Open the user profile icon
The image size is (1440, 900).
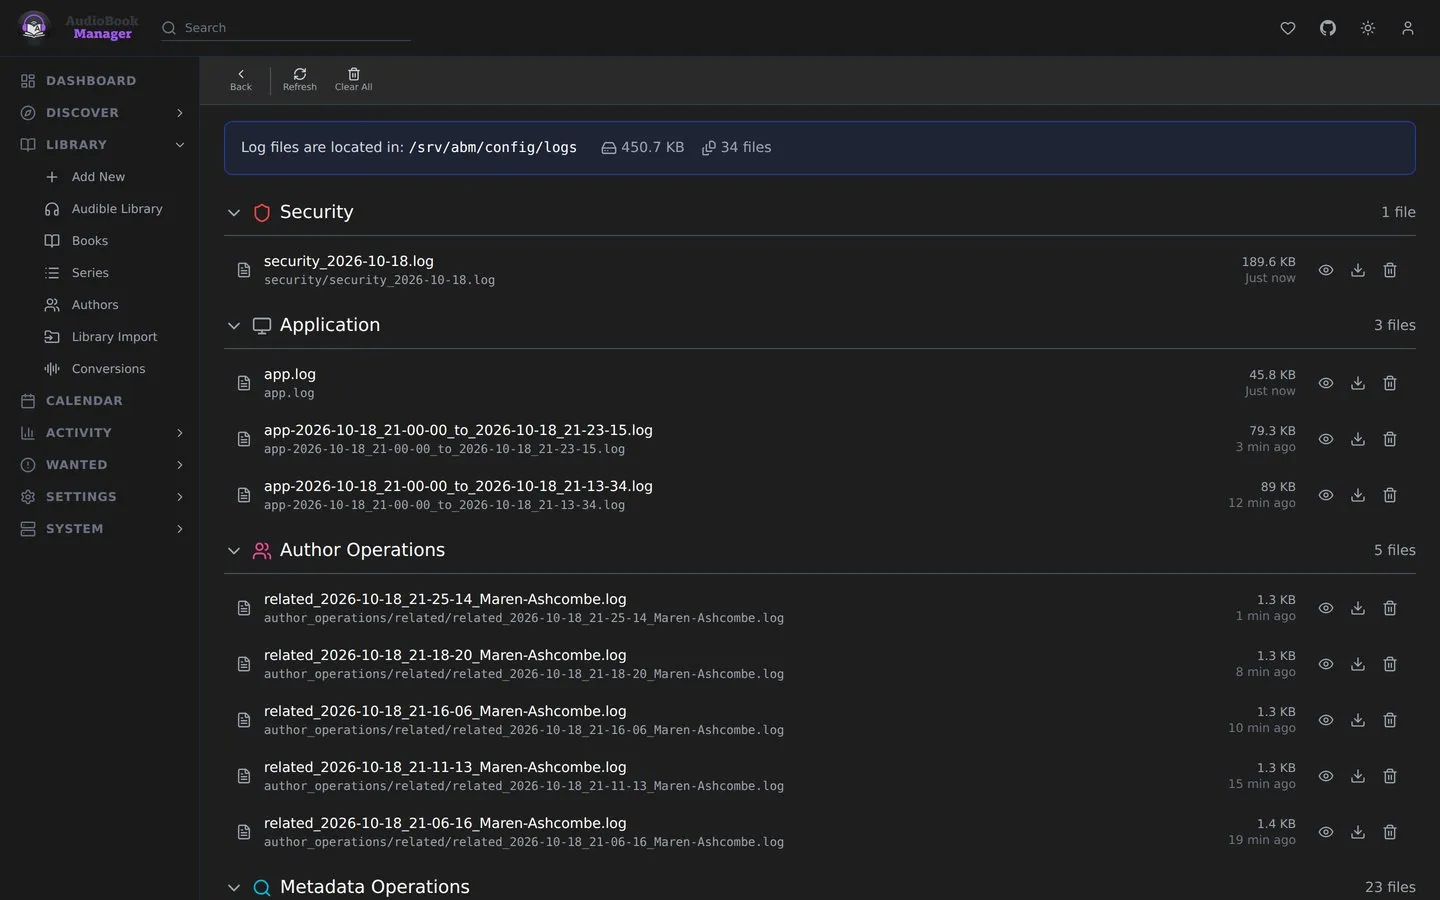click(1408, 28)
